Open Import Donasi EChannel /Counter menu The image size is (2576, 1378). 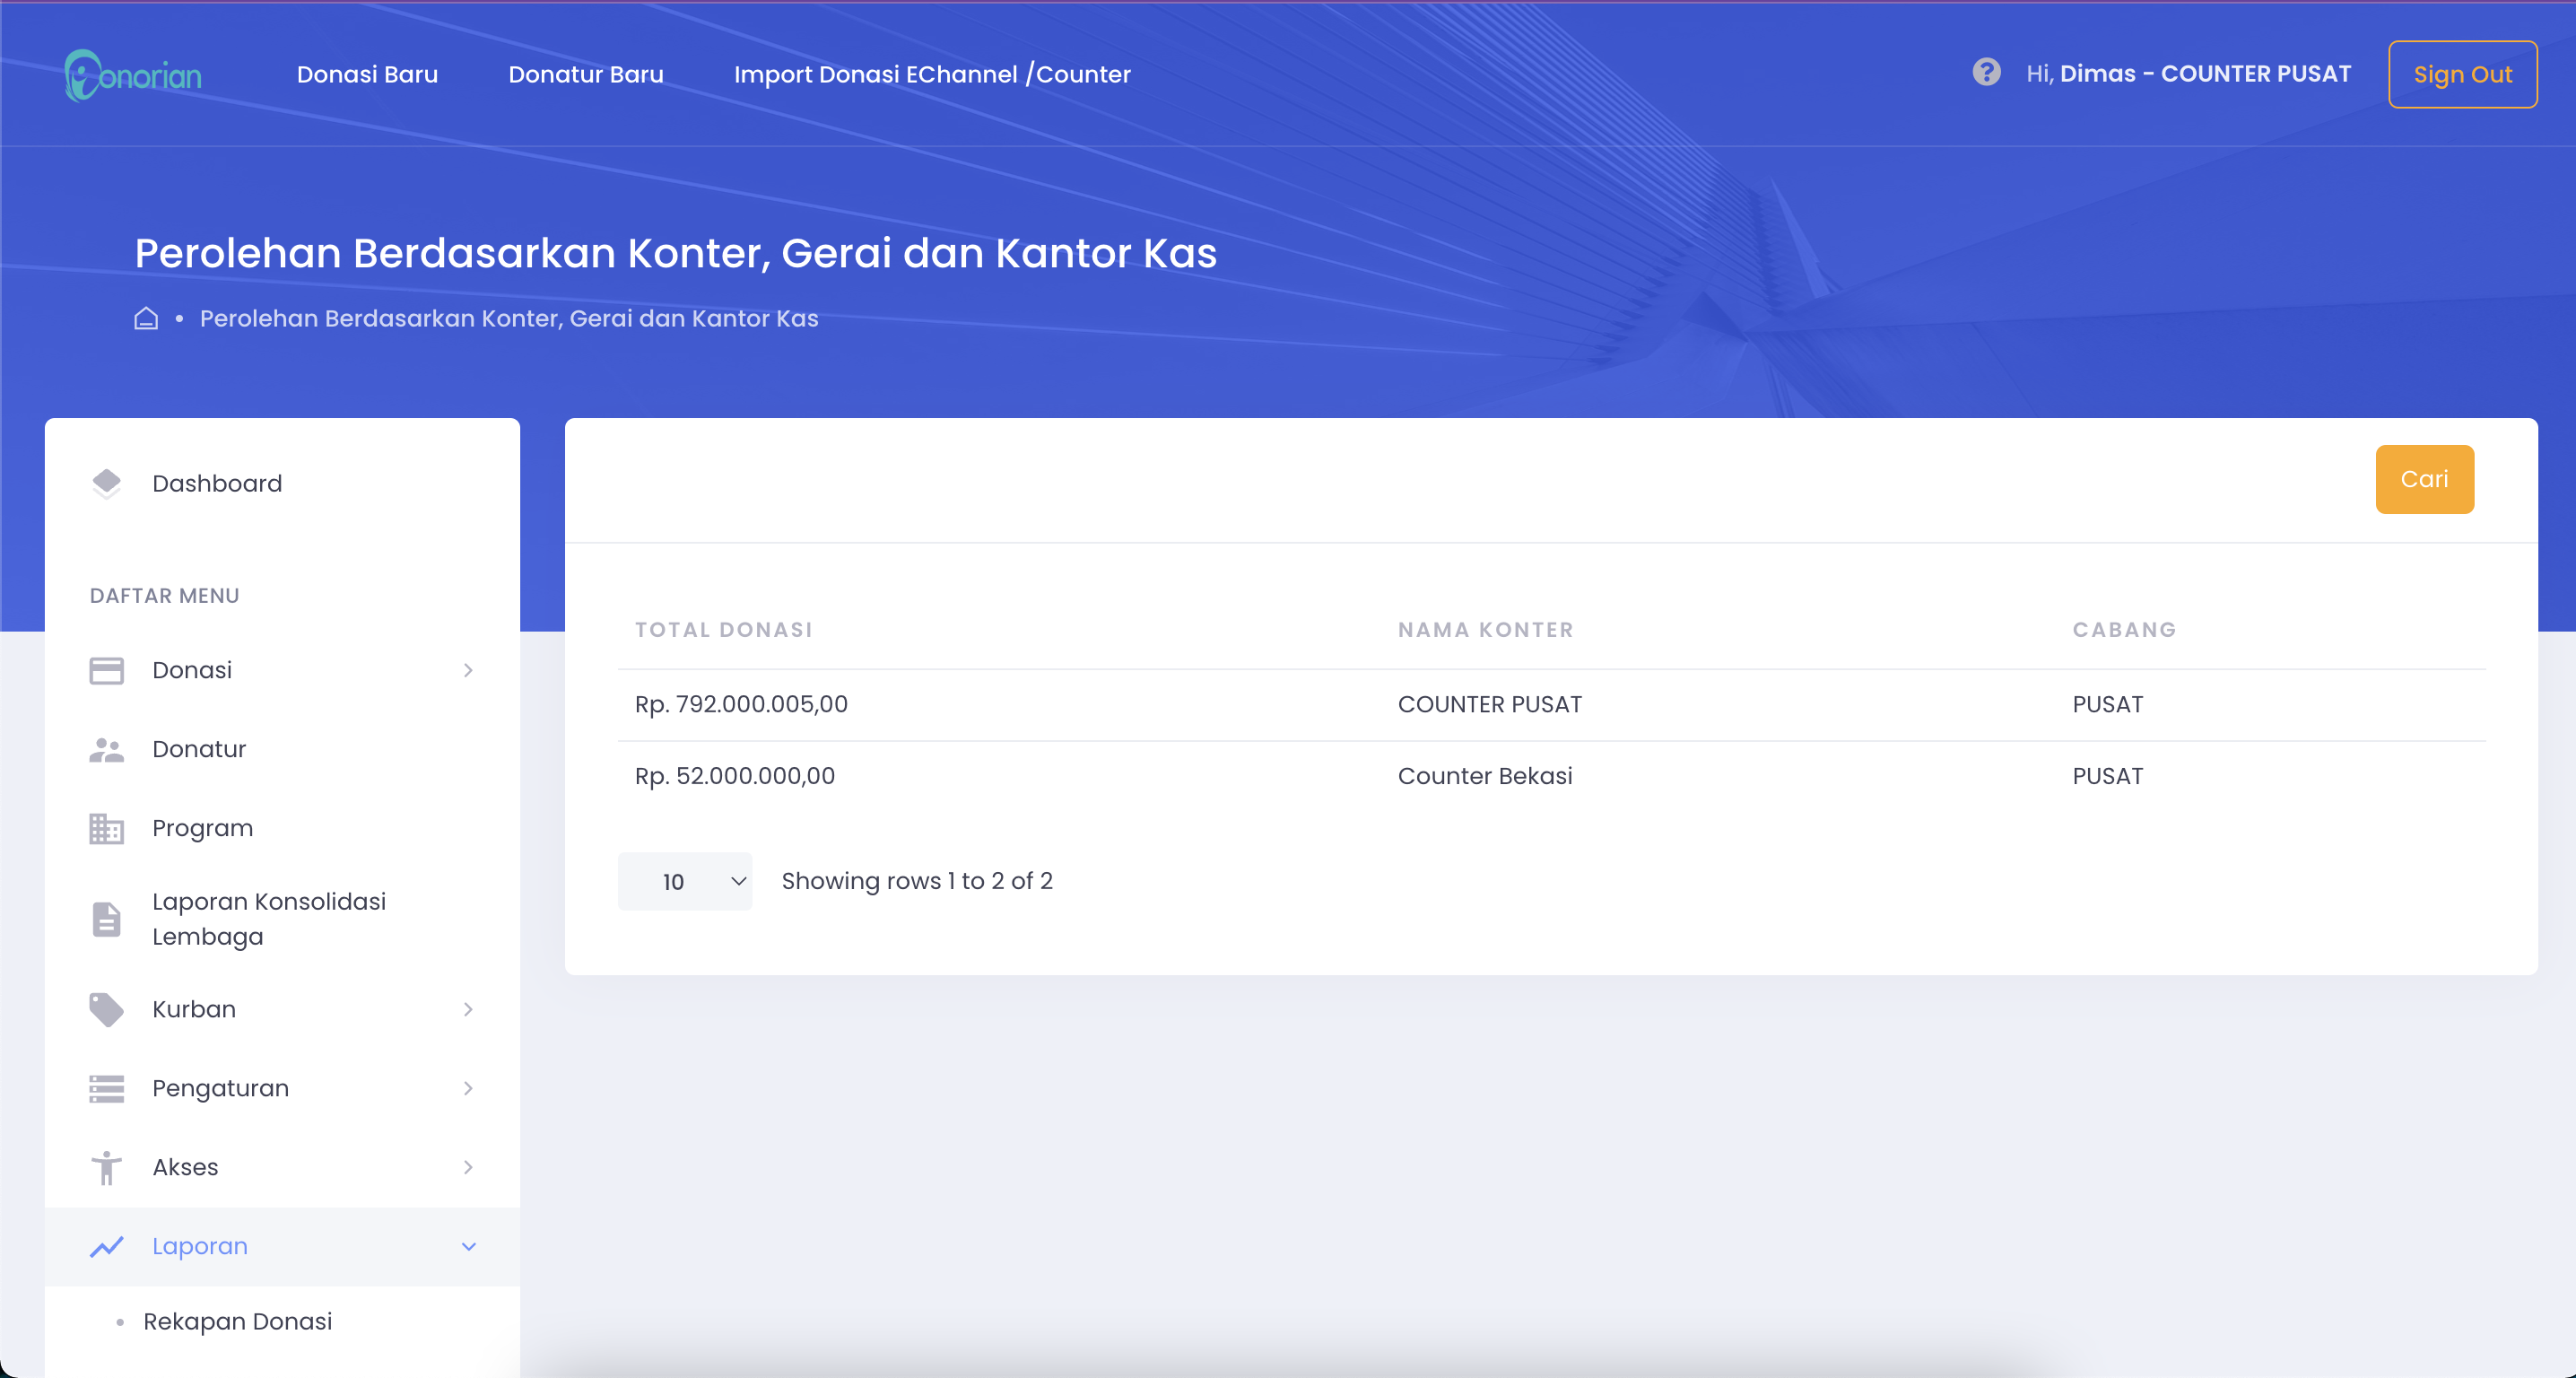tap(932, 74)
